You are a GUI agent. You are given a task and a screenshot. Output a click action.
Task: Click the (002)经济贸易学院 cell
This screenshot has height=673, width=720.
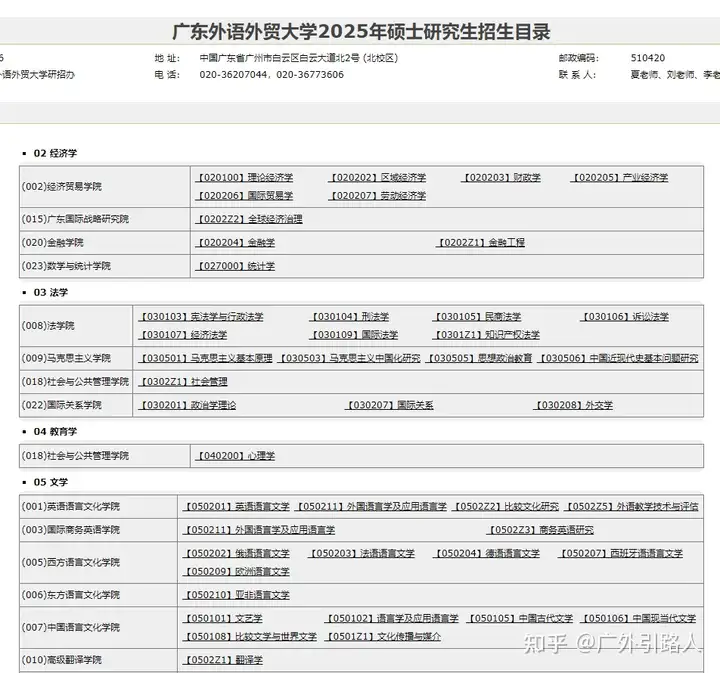[105, 187]
